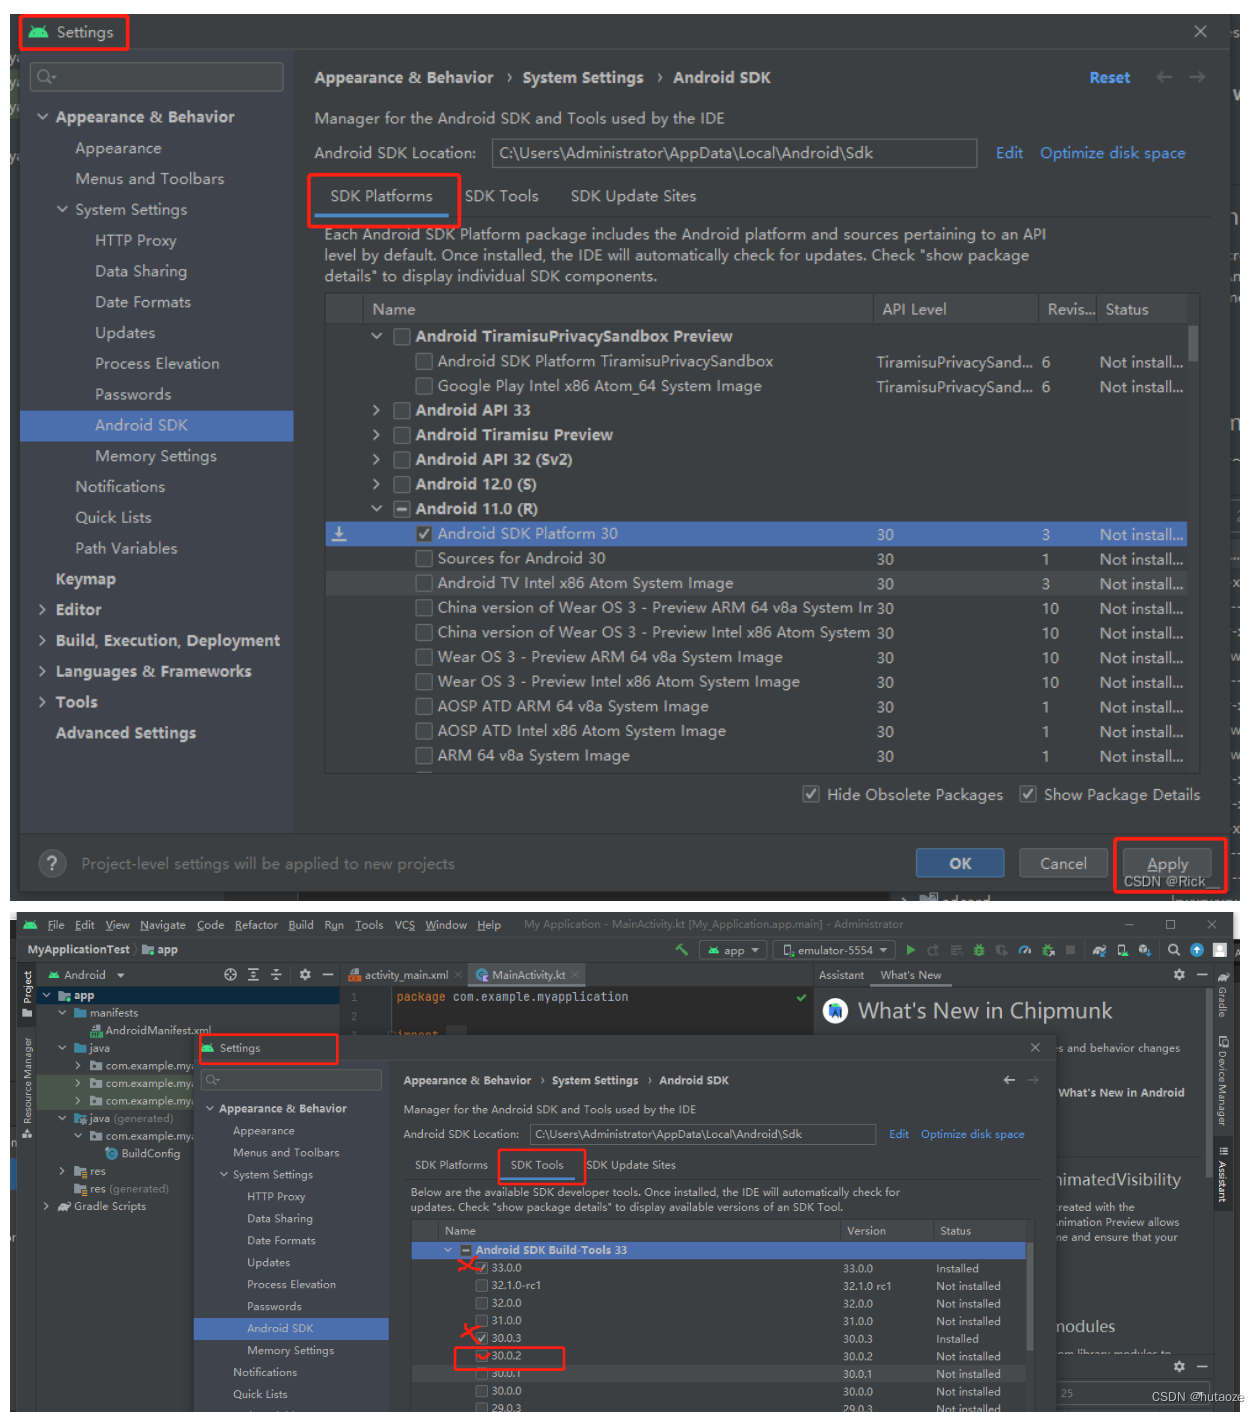Click back arrow in upper Settings dialog
The height and width of the screenshot is (1412, 1260).
[x=1164, y=77]
